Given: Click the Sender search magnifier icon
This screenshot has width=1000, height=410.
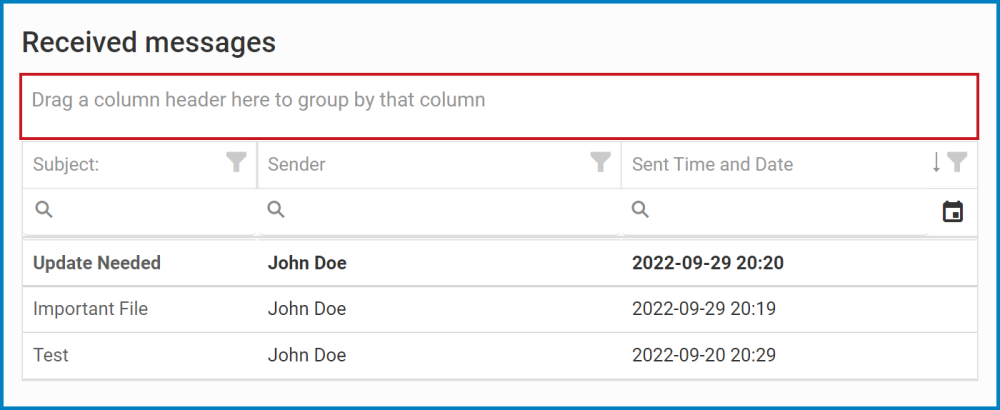Looking at the screenshot, I should coord(276,210).
